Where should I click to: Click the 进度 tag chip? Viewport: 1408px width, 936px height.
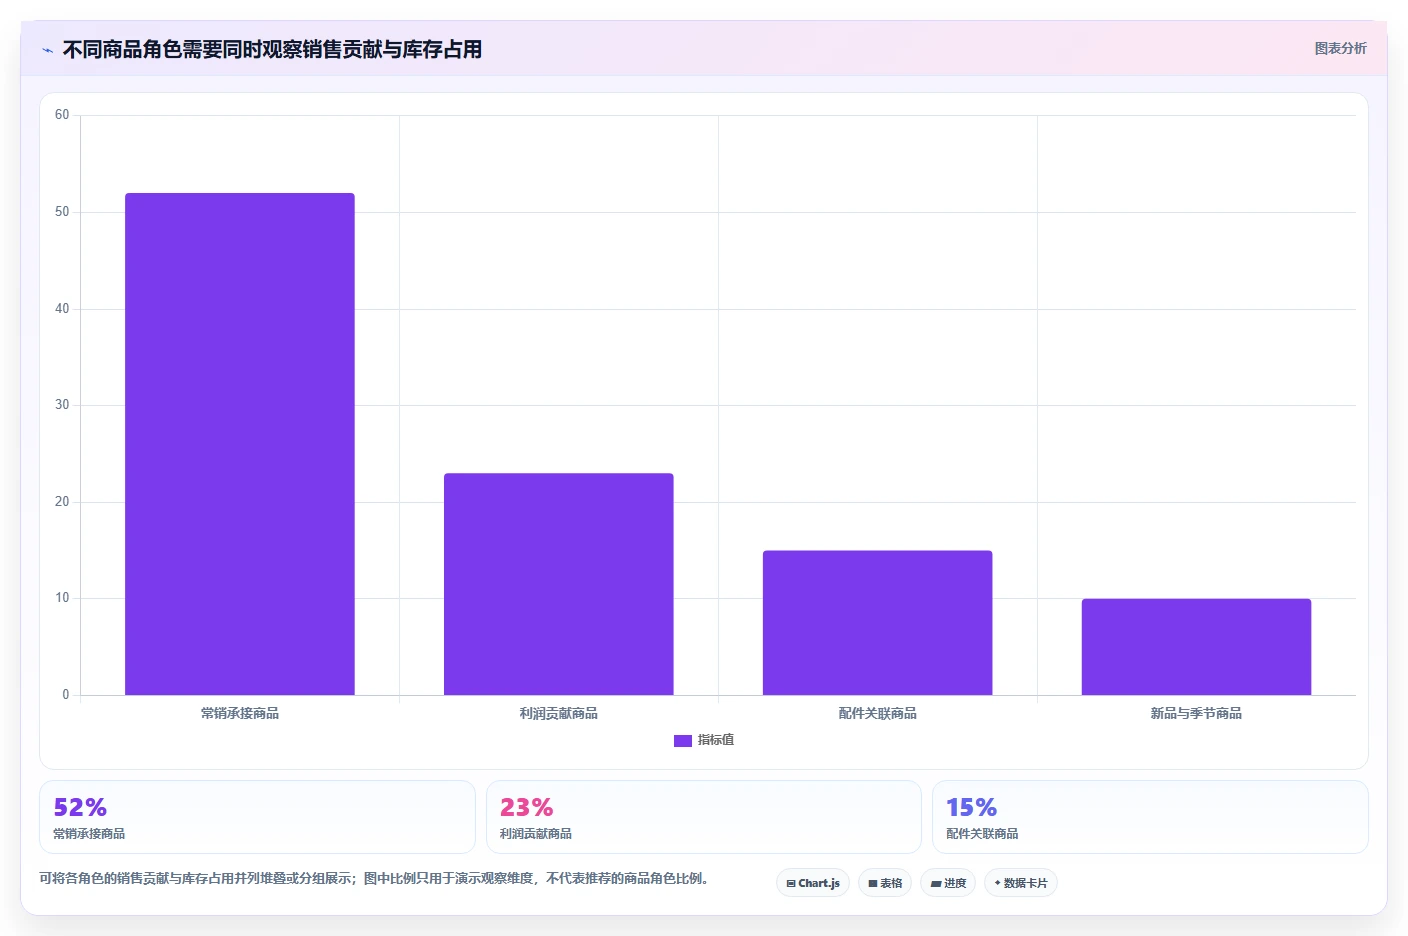coord(948,883)
